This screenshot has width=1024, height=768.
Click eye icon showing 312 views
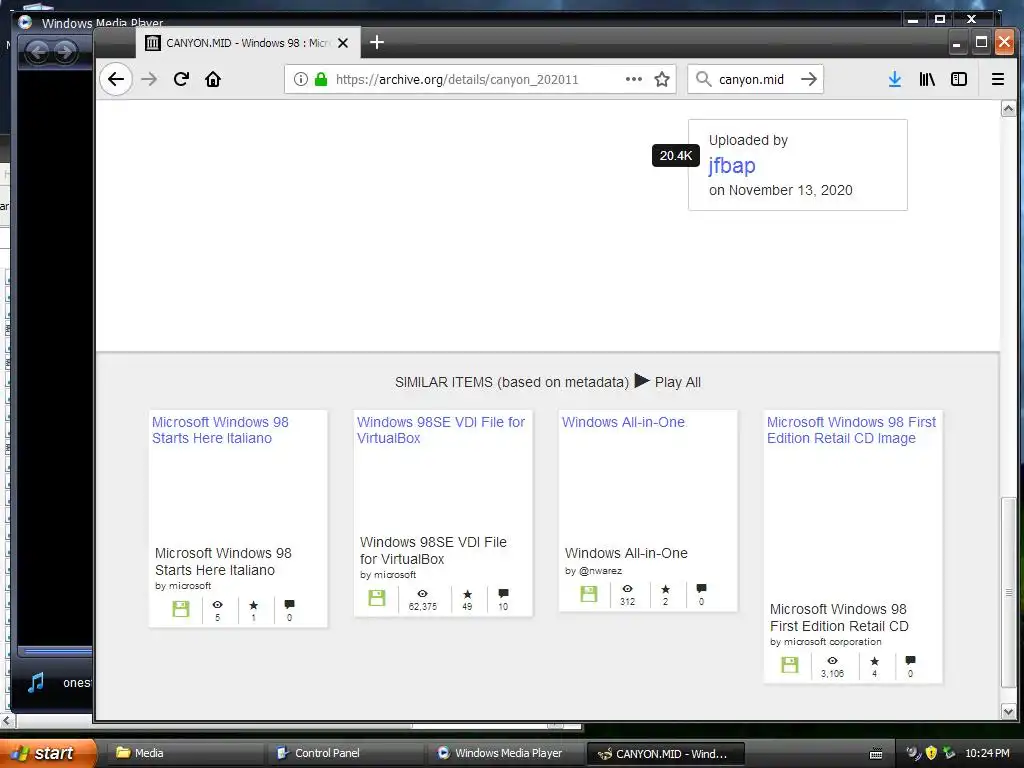(x=627, y=589)
